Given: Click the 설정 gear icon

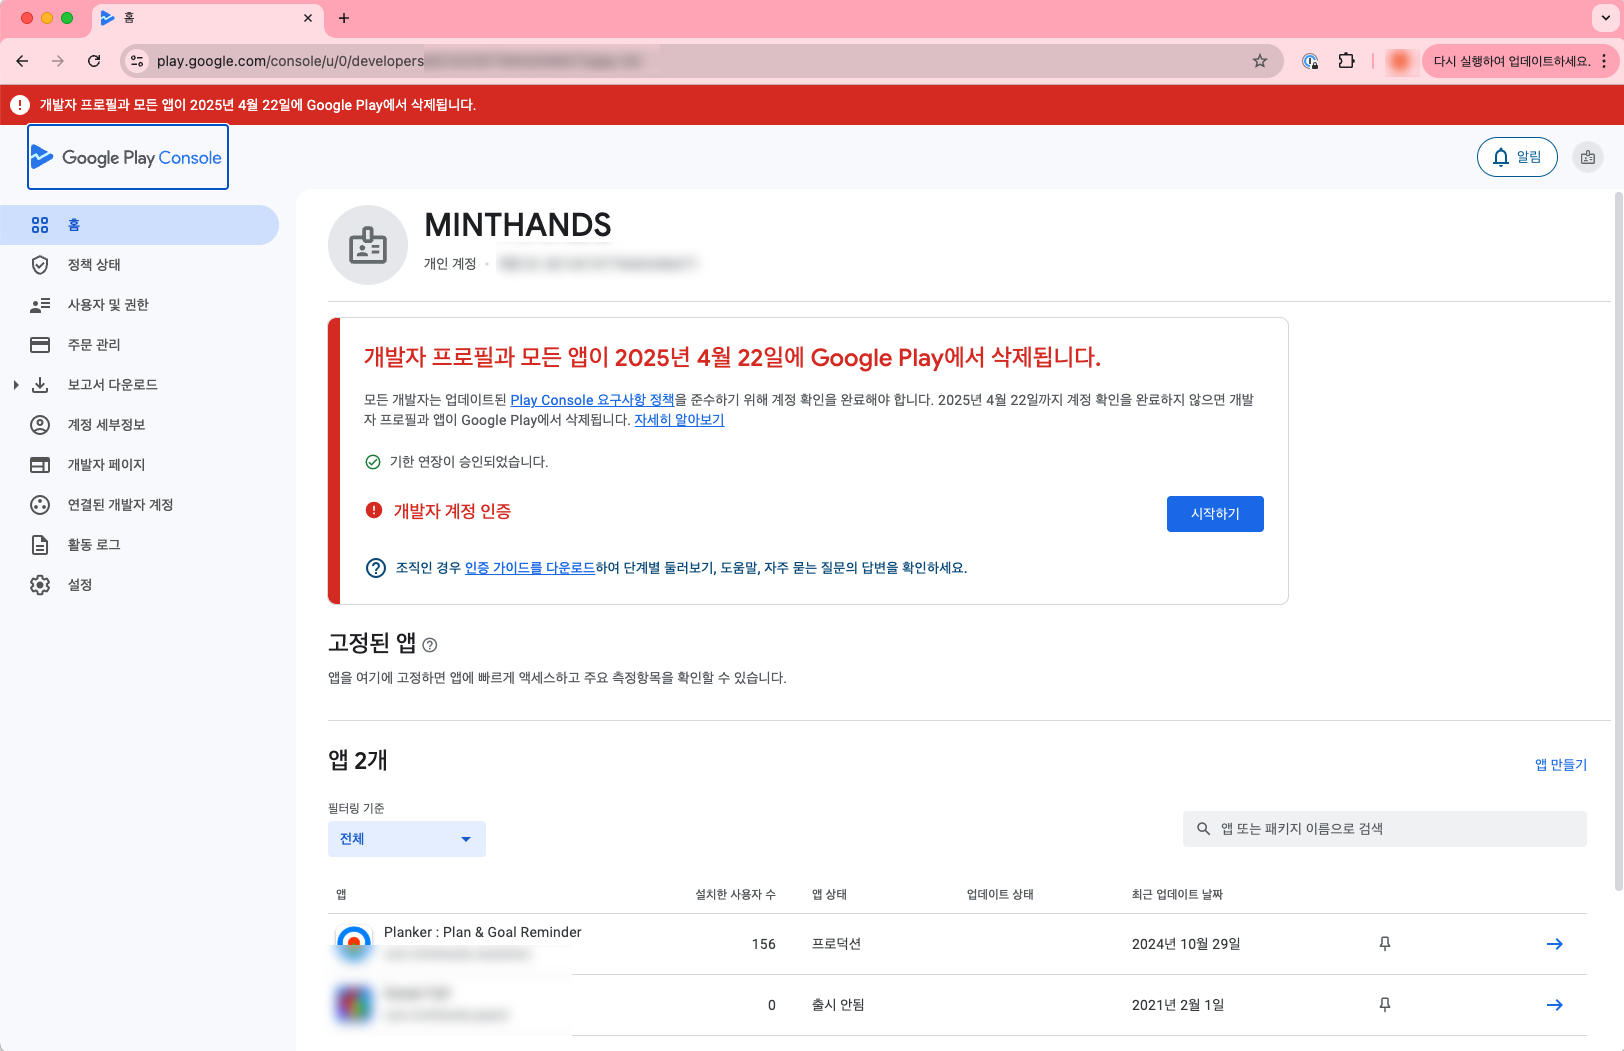Looking at the screenshot, I should [40, 585].
